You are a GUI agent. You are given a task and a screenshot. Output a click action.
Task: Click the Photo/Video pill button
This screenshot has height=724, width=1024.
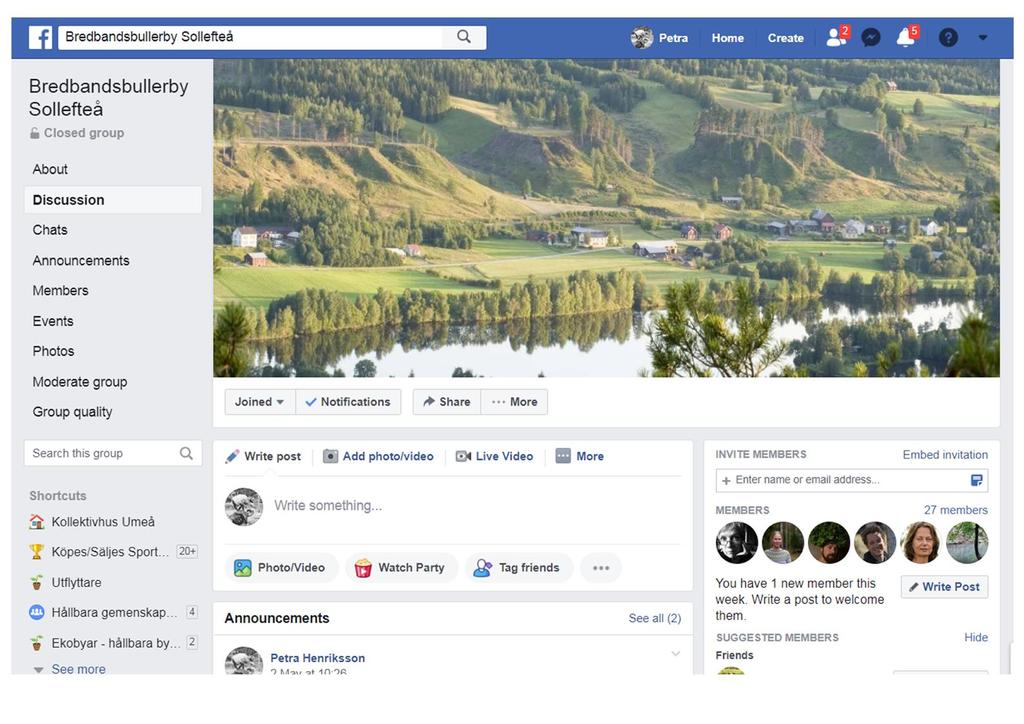281,567
